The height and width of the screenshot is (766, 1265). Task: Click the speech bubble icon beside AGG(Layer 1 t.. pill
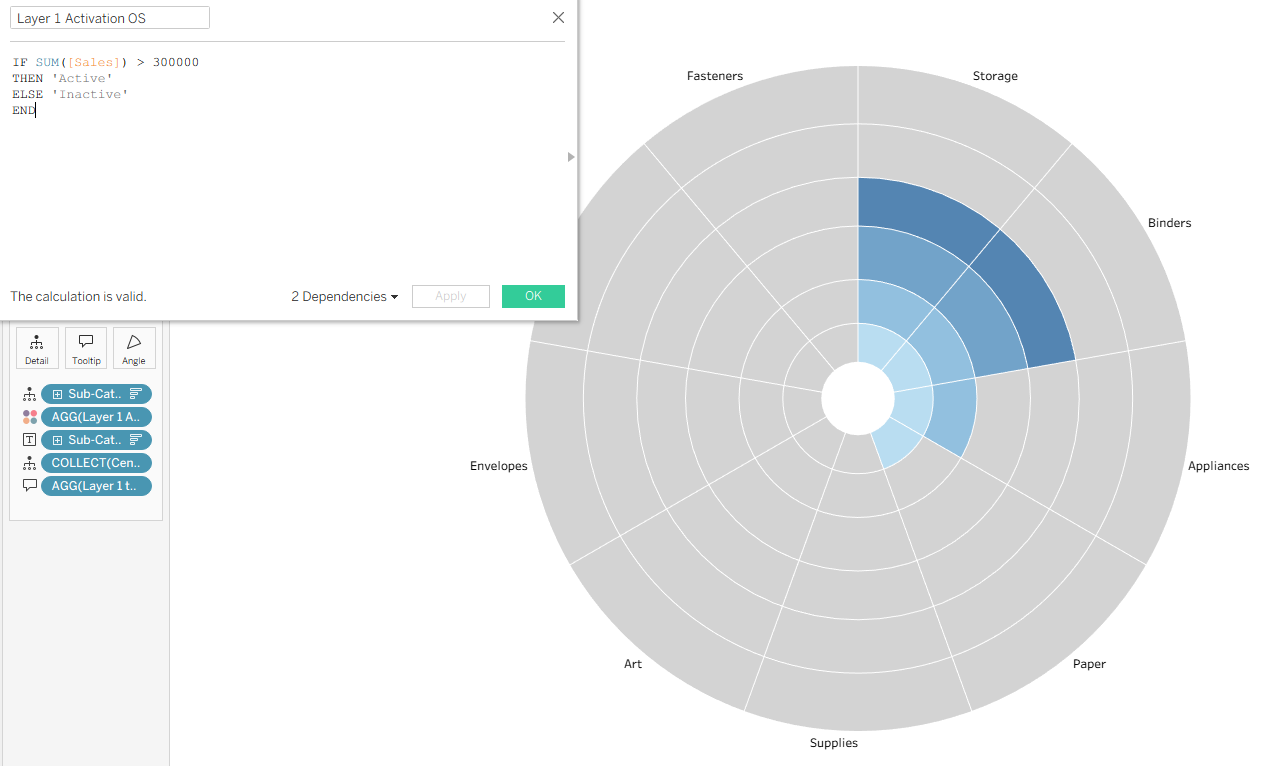tap(29, 486)
